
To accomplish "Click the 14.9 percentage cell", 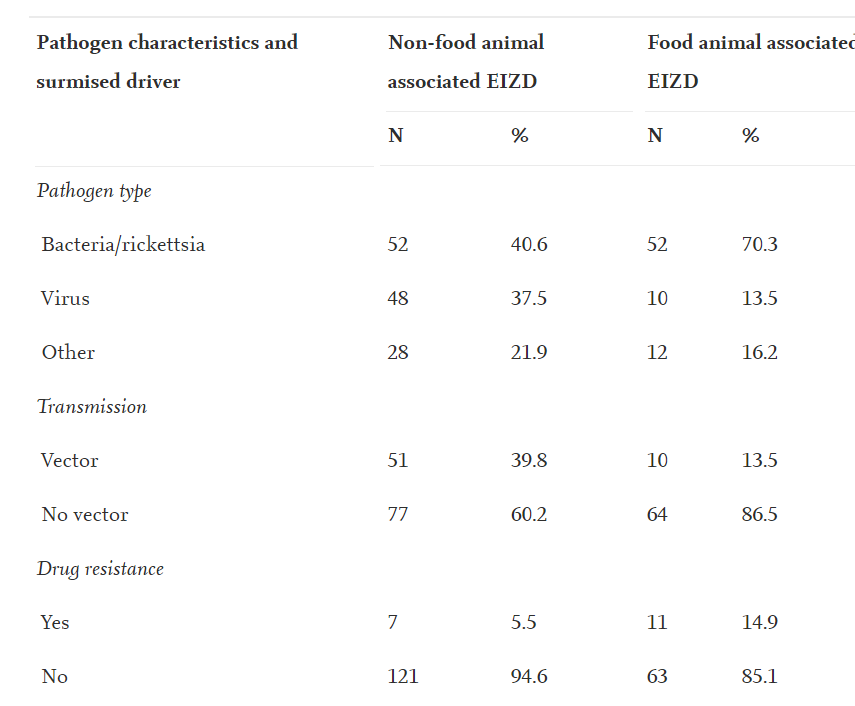I will click(759, 622).
